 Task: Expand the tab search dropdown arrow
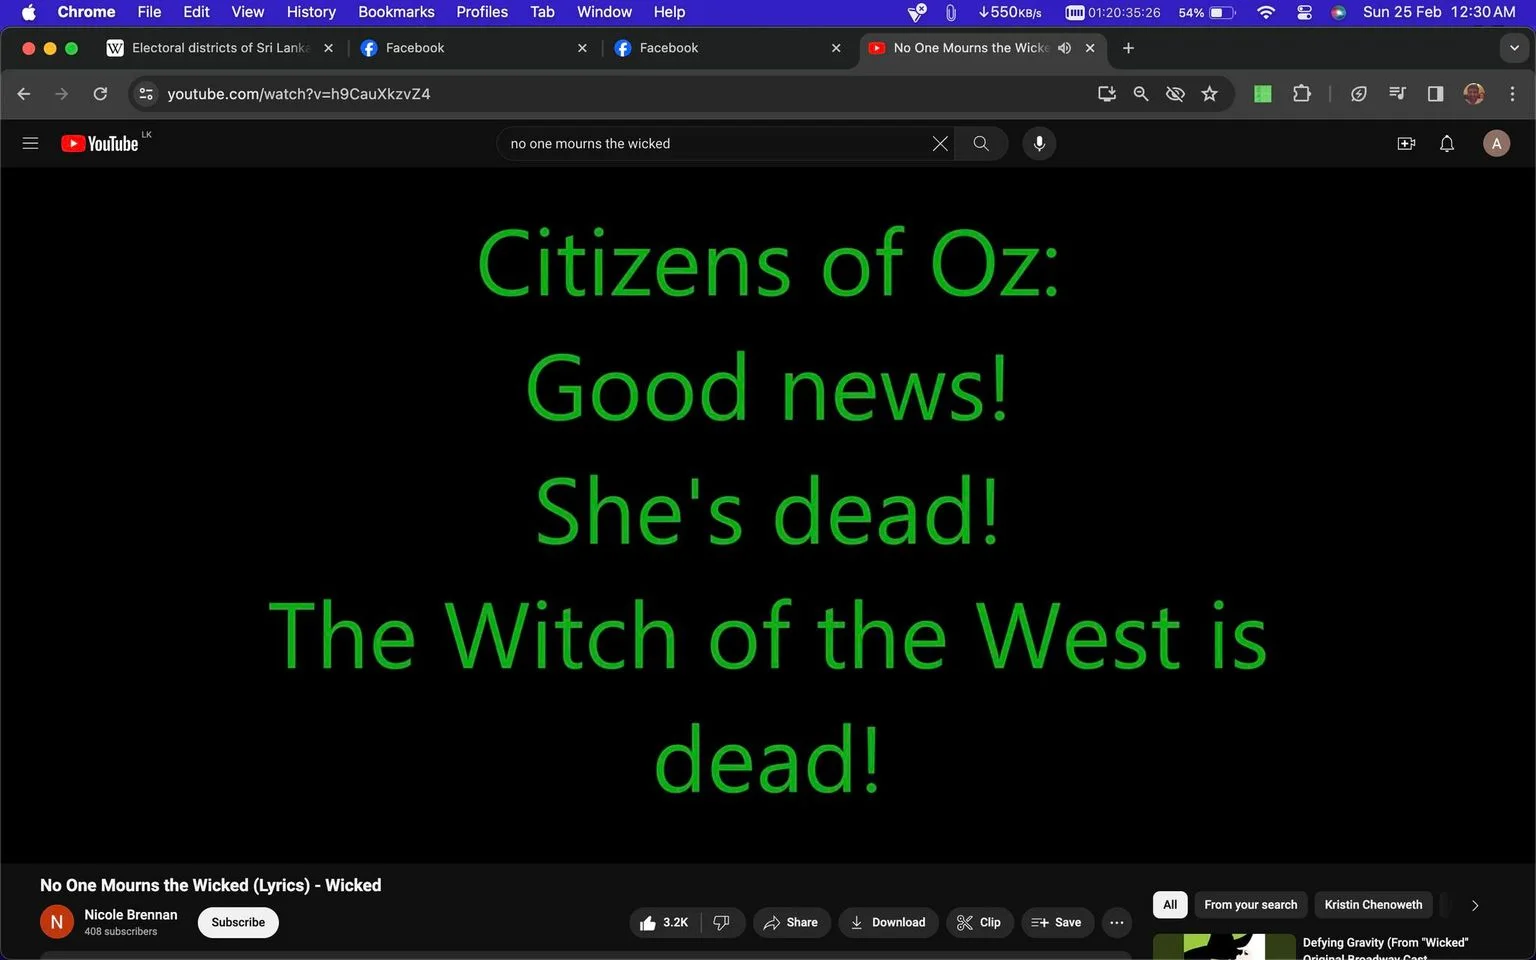tap(1514, 48)
